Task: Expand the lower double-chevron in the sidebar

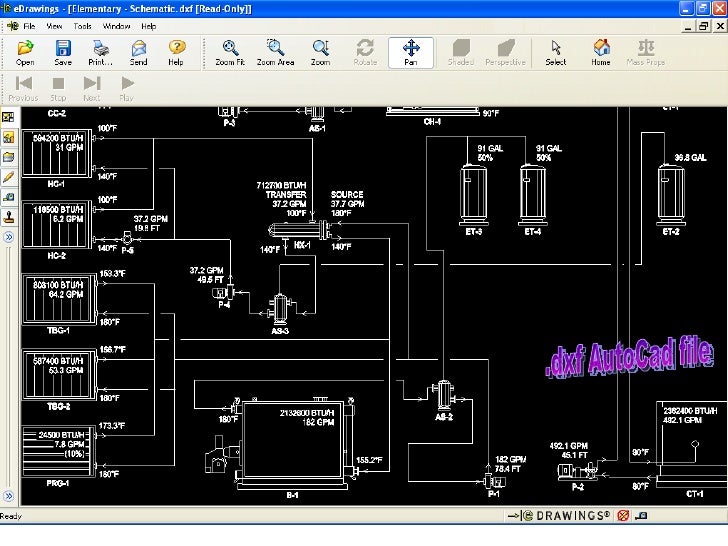Action: coord(8,496)
